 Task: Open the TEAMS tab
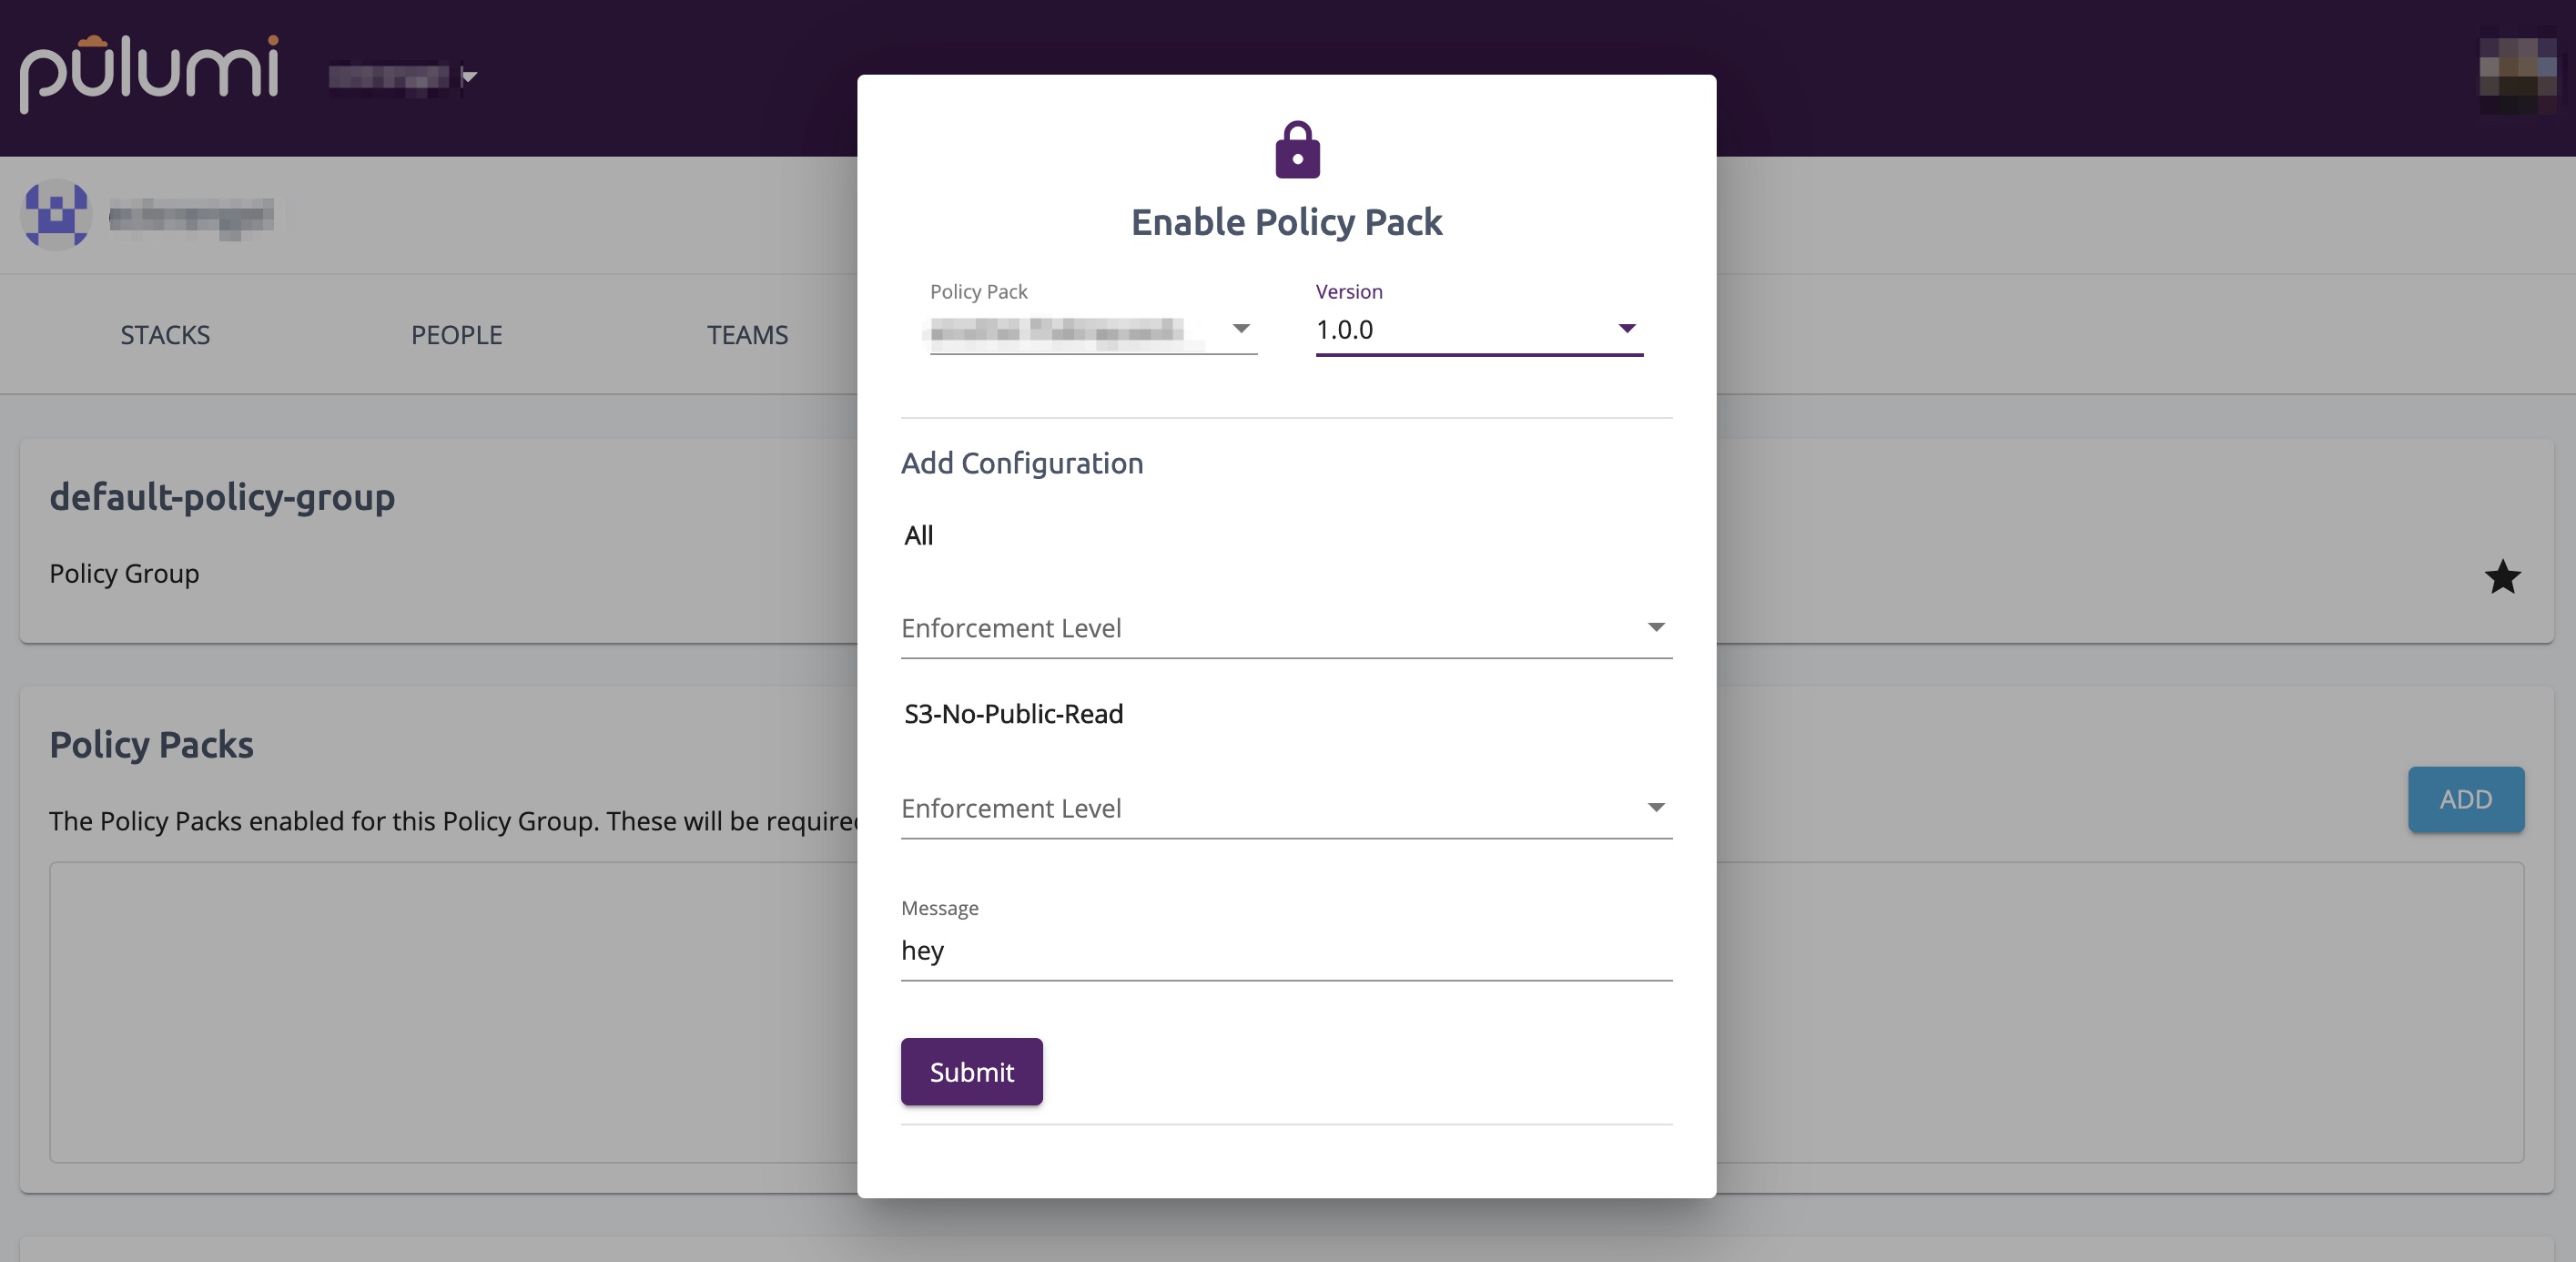(x=747, y=335)
